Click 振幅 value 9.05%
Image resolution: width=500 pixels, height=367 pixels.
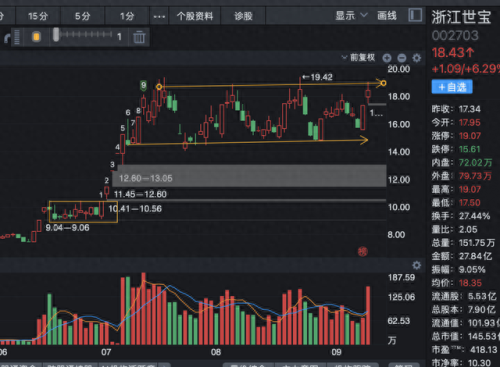pyautogui.click(x=472, y=269)
